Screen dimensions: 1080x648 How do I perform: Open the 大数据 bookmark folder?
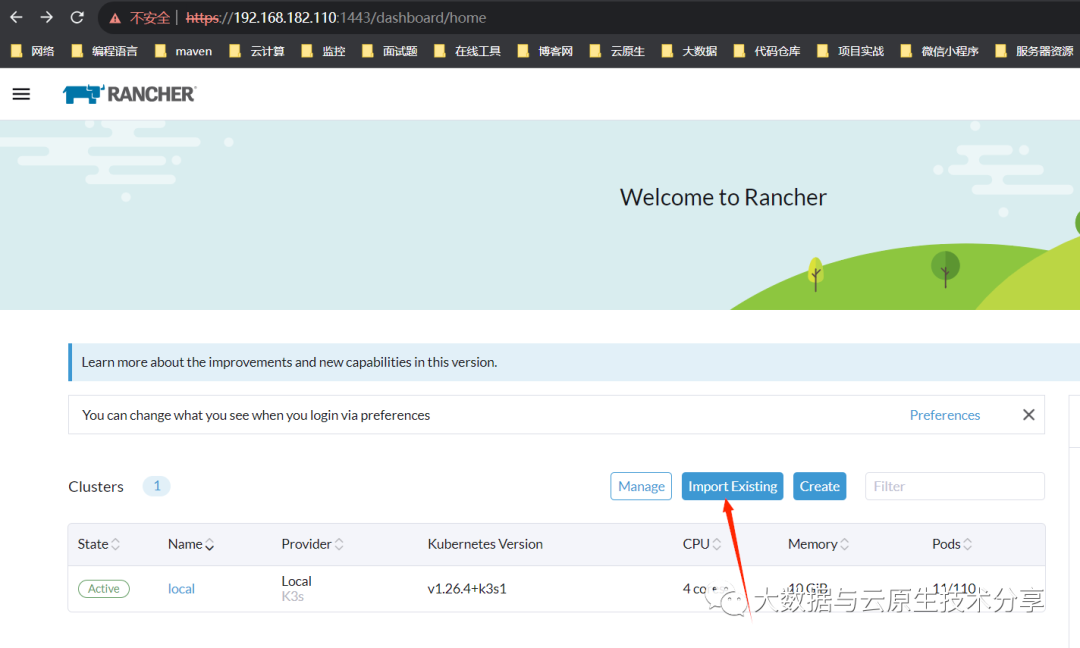(689, 51)
